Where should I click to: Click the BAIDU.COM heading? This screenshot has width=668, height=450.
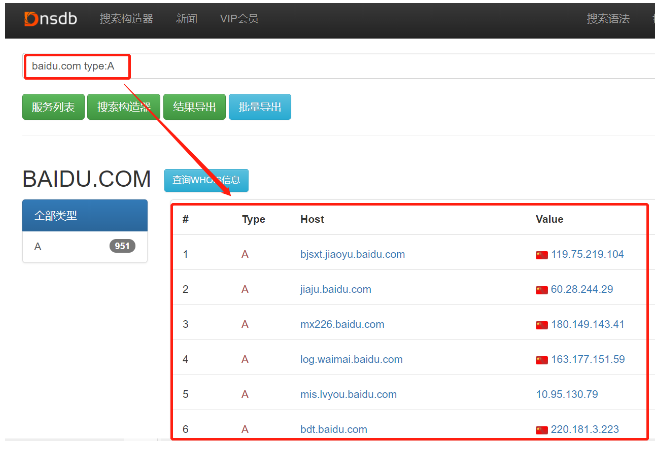[x=87, y=179]
